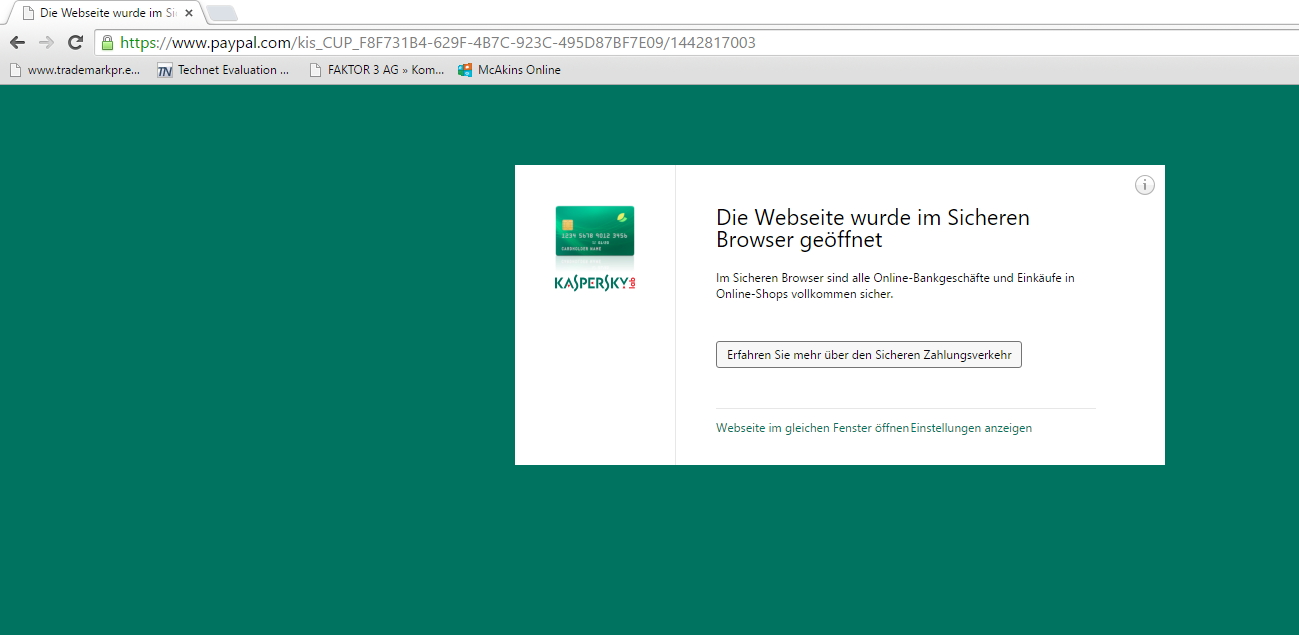The height and width of the screenshot is (635, 1299).
Task: Open a new browser tab
Action: (222, 13)
